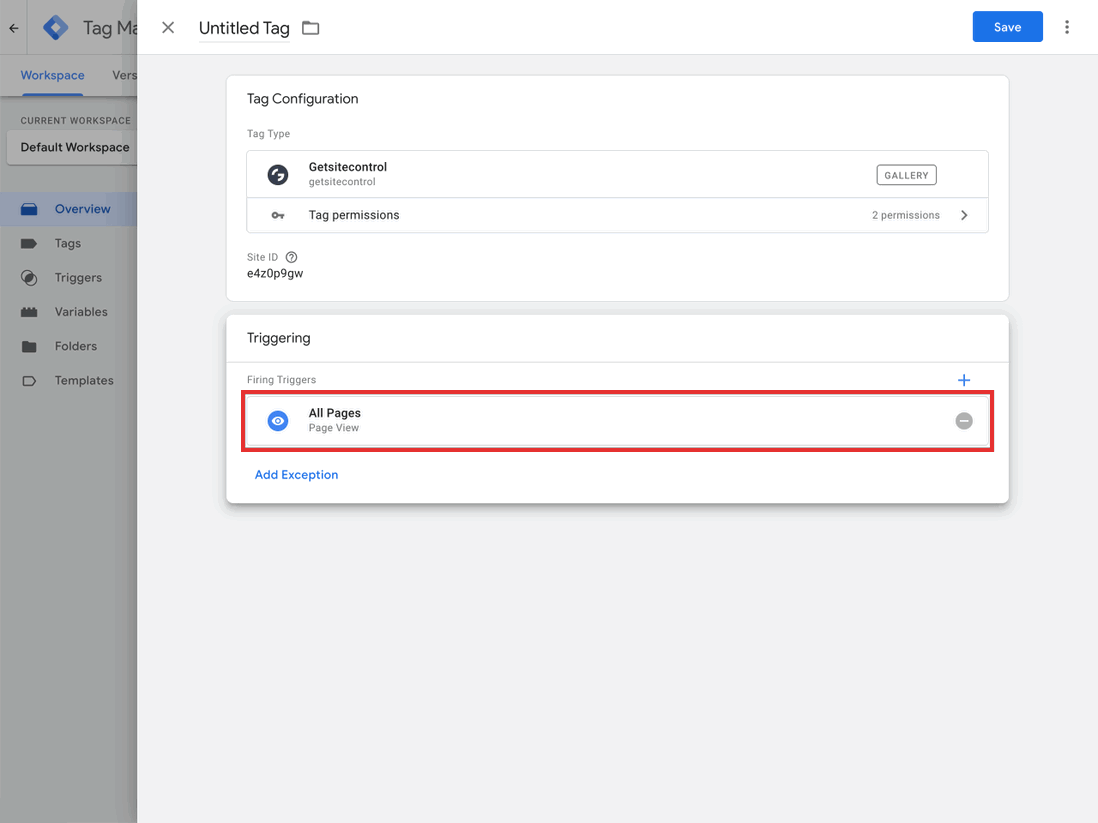Open the Variables panel
Screen dimensions: 1098x823
pyautogui.click(x=81, y=311)
